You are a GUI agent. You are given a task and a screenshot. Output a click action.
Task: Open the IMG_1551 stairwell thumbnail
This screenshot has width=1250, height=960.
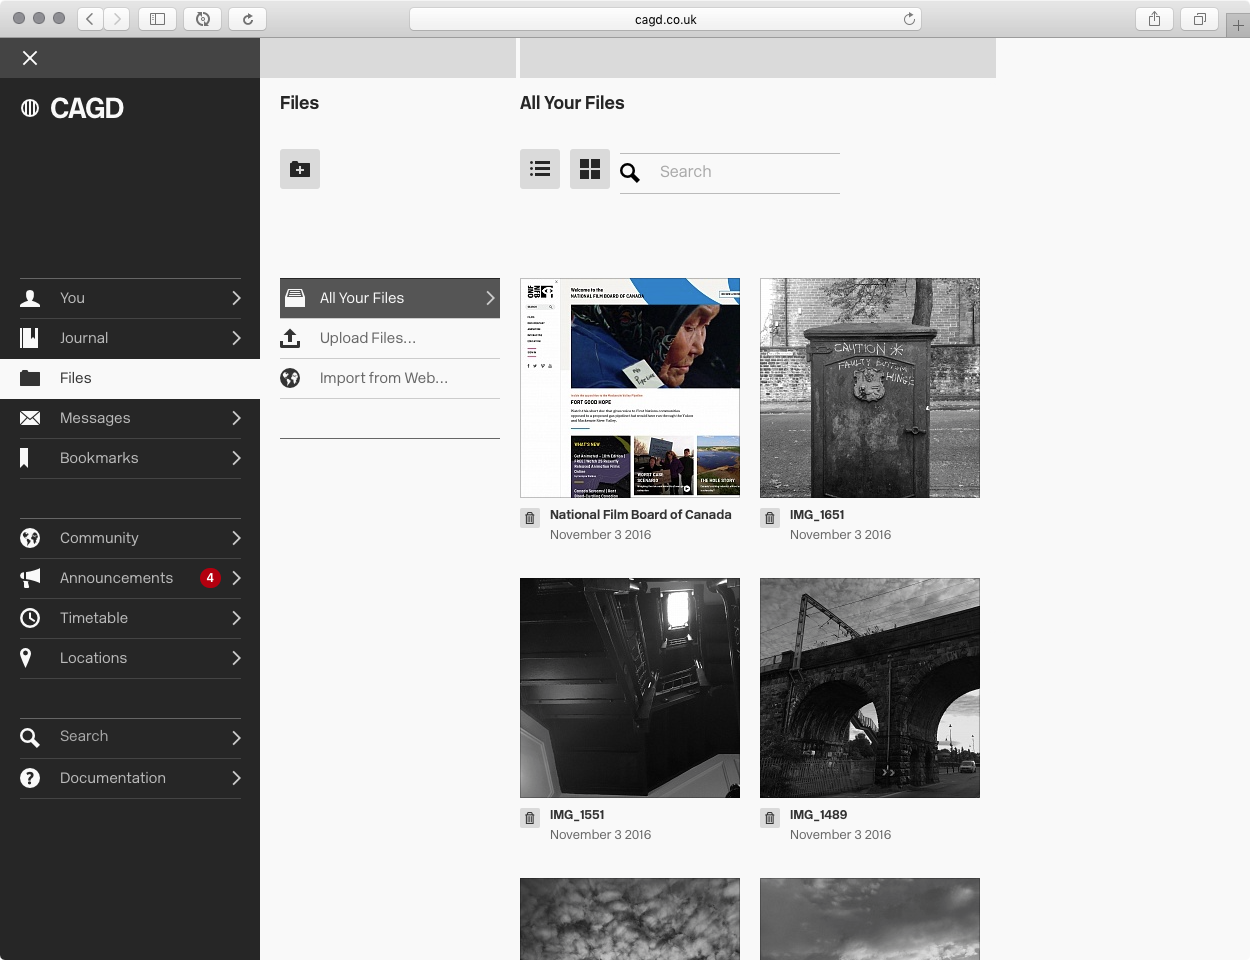pos(630,688)
